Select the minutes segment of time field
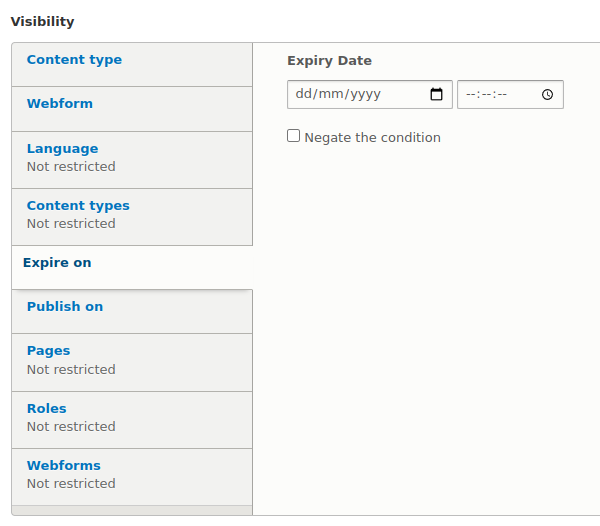The image size is (600, 526). (486, 95)
